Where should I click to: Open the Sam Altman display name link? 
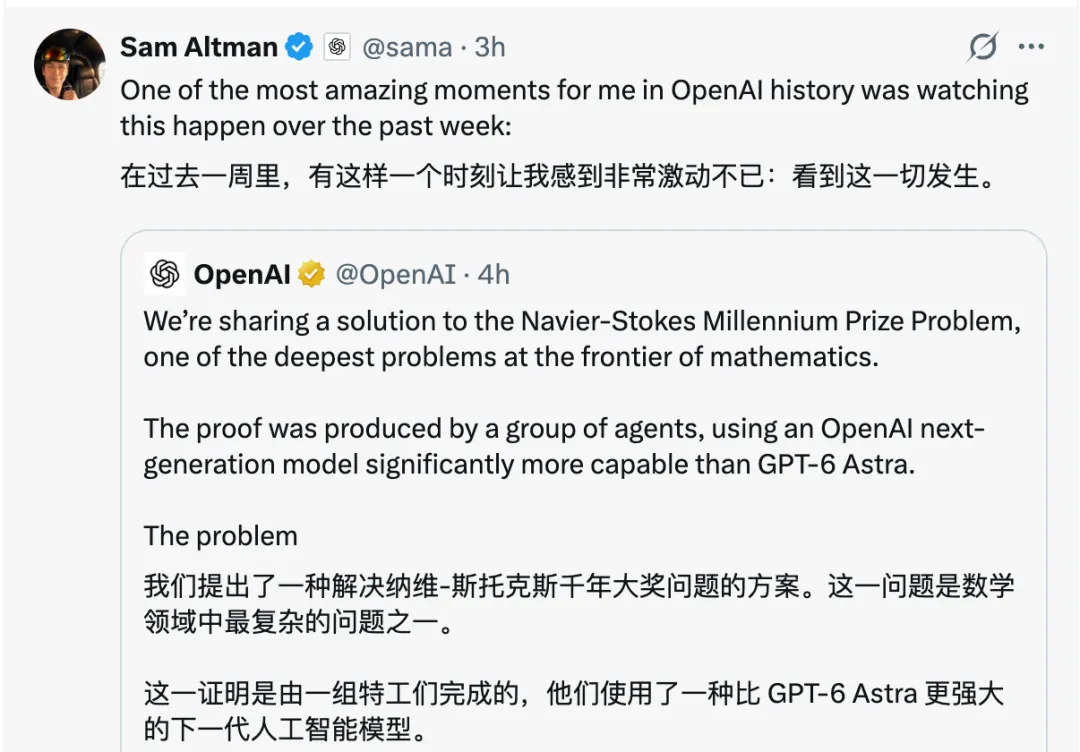click(199, 47)
